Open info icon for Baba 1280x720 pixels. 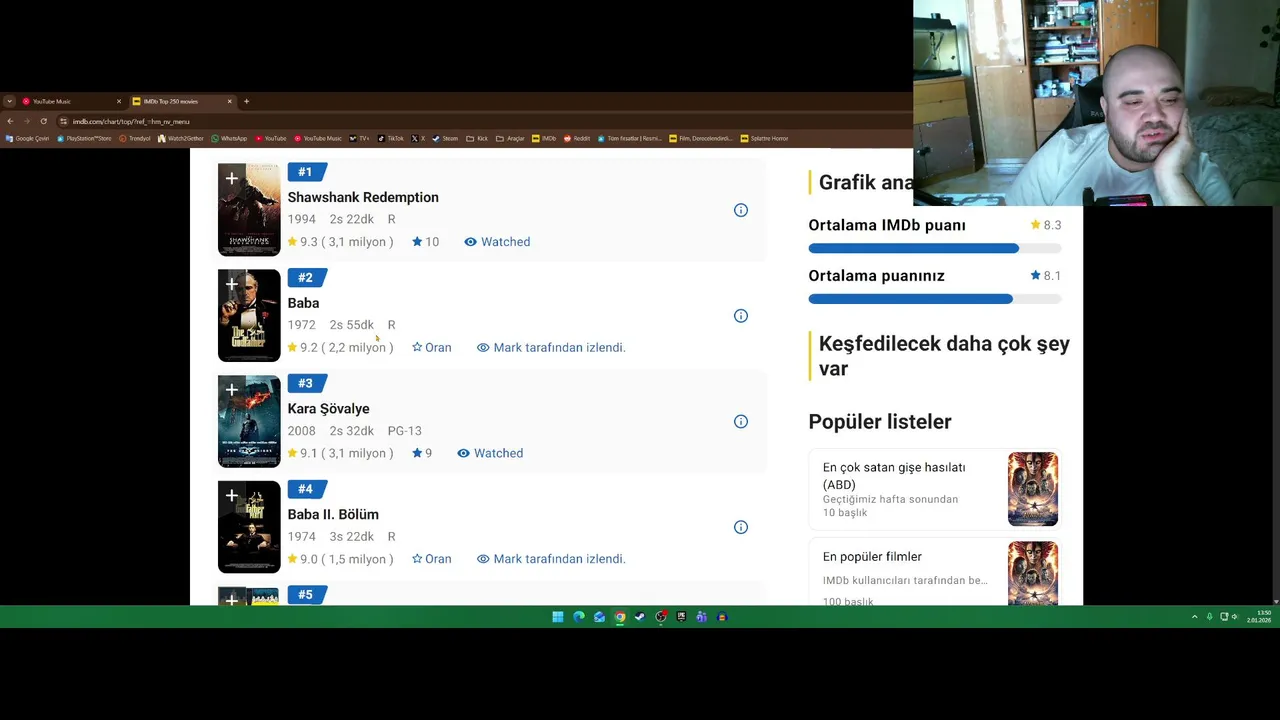741,316
